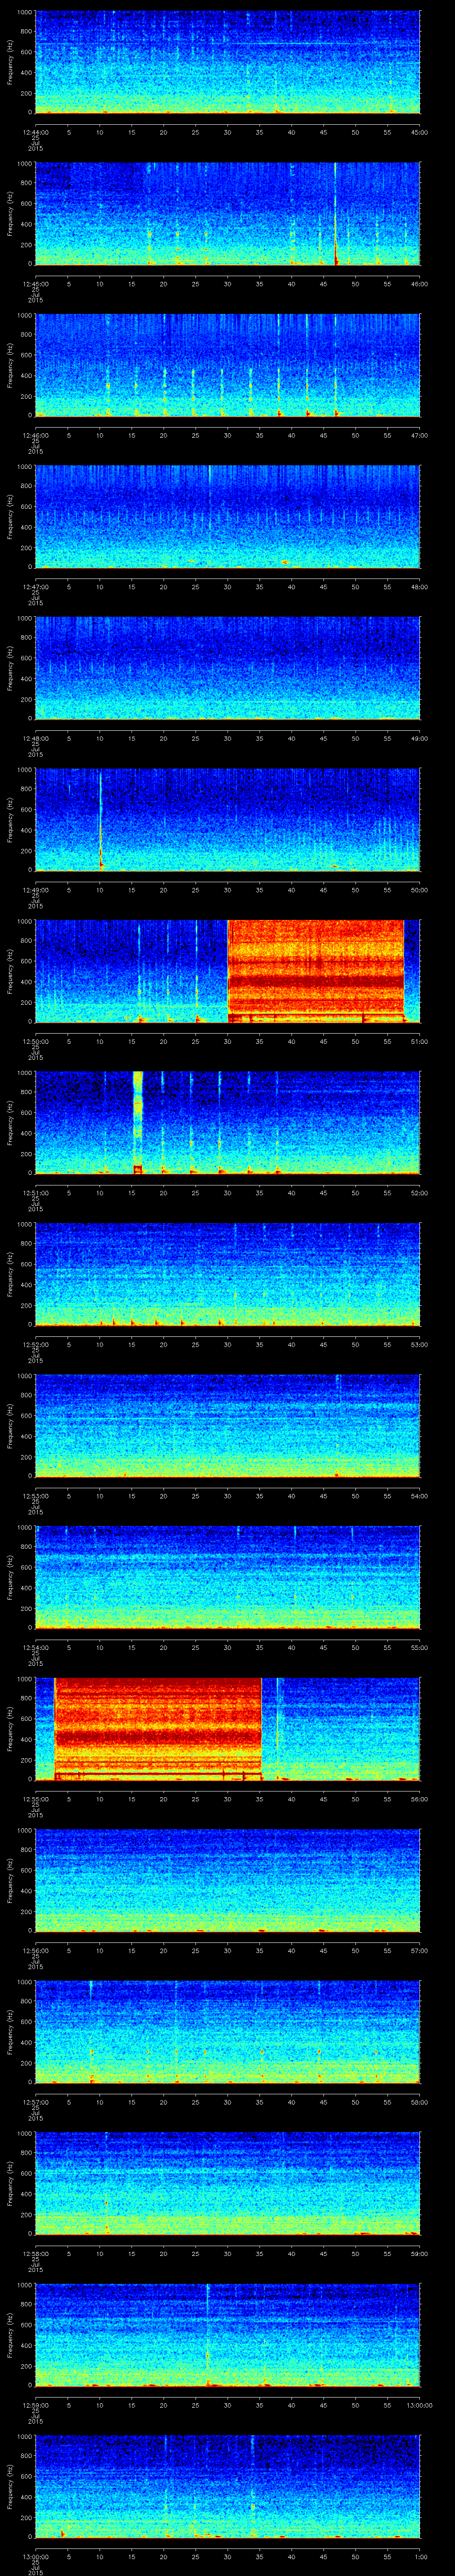This screenshot has height=2576, width=455.
Task: Click the tall spike near 10 seconds in the 12:49 panel
Action: click(x=100, y=820)
